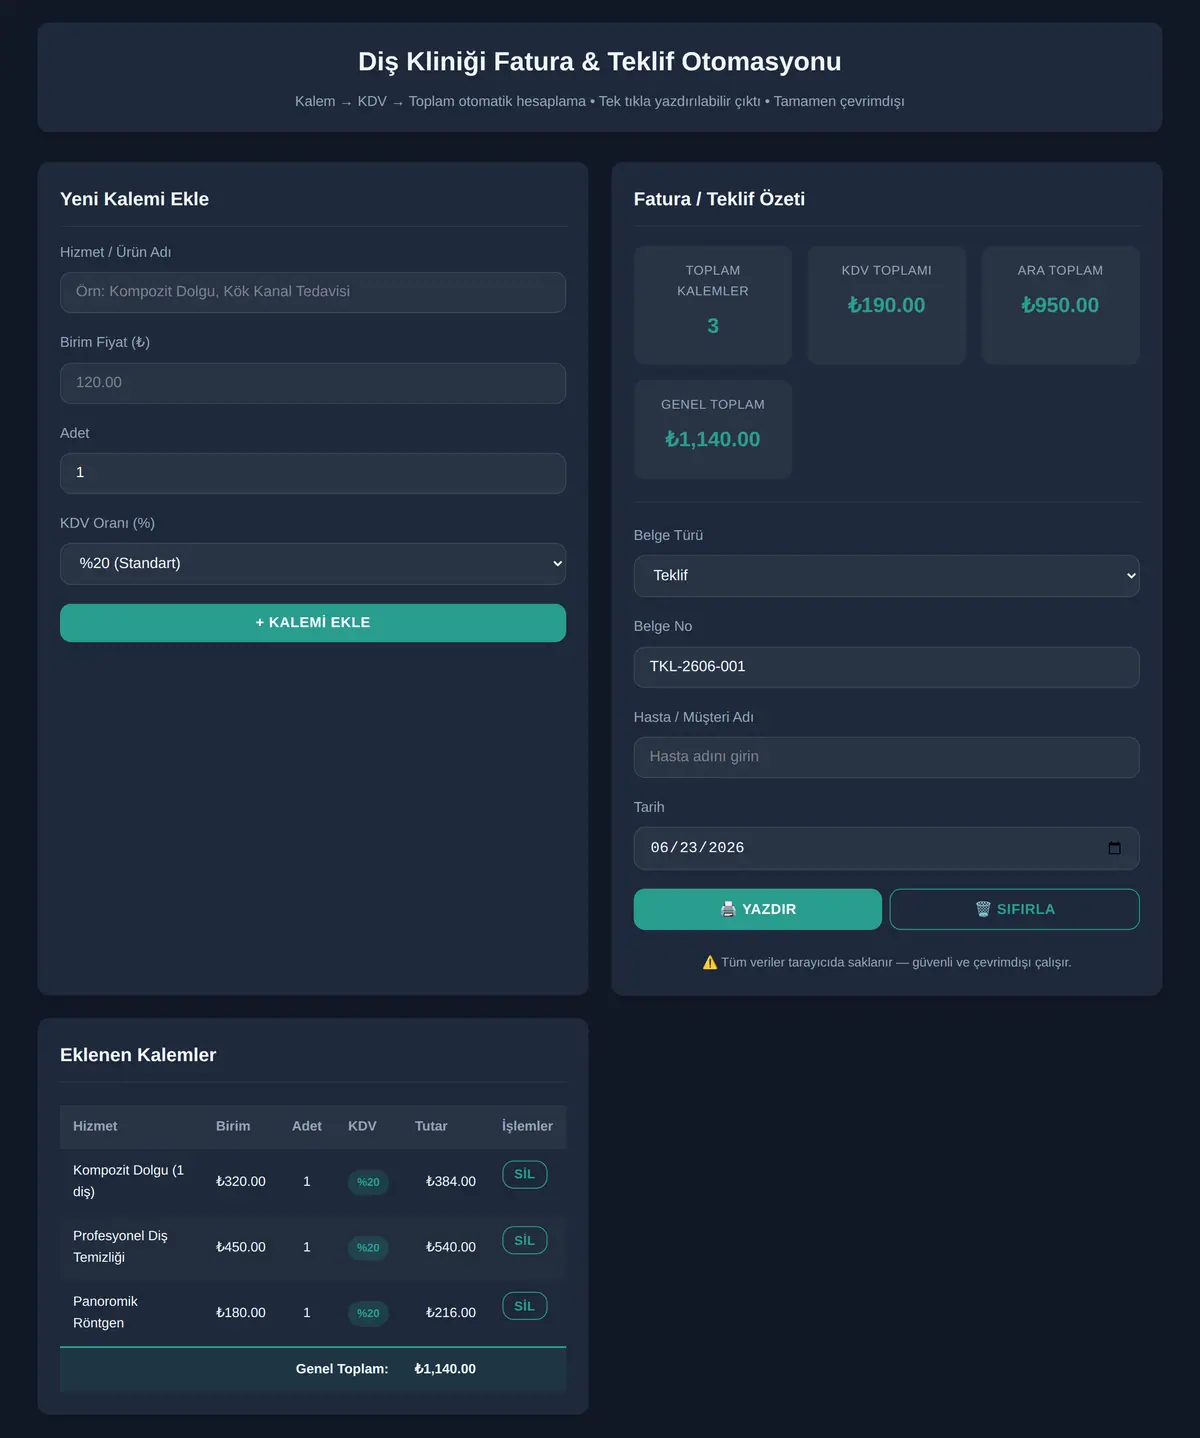Click the Hizmet column header
This screenshot has width=1200, height=1438.
click(95, 1126)
